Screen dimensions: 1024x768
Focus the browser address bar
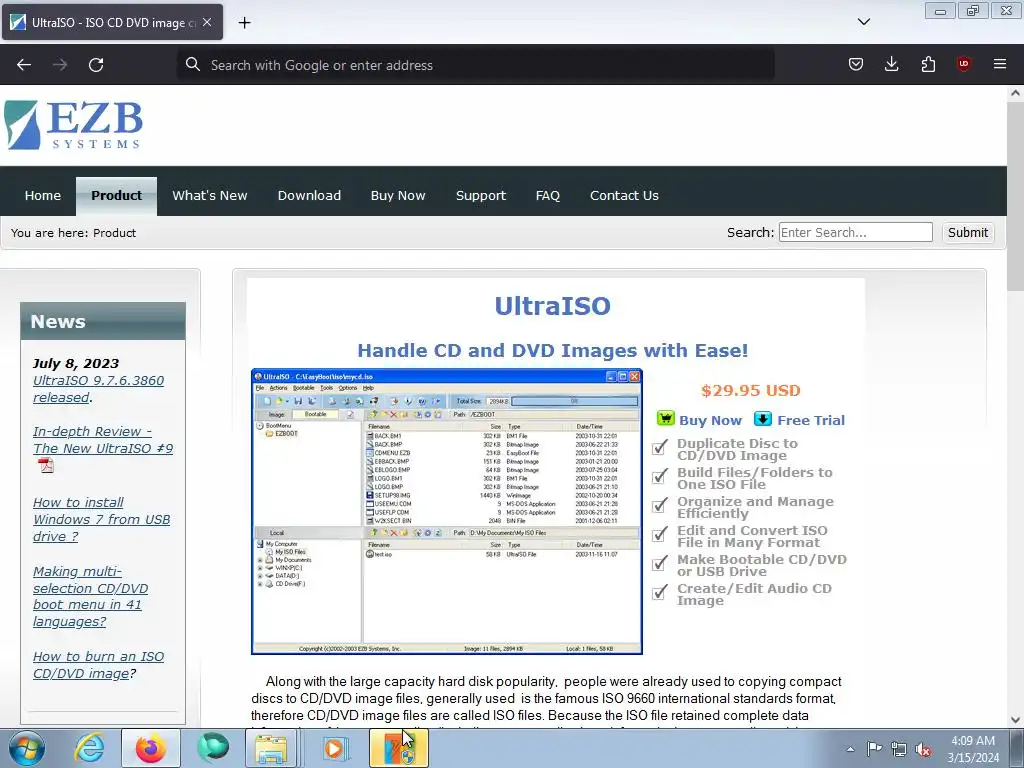click(x=475, y=65)
